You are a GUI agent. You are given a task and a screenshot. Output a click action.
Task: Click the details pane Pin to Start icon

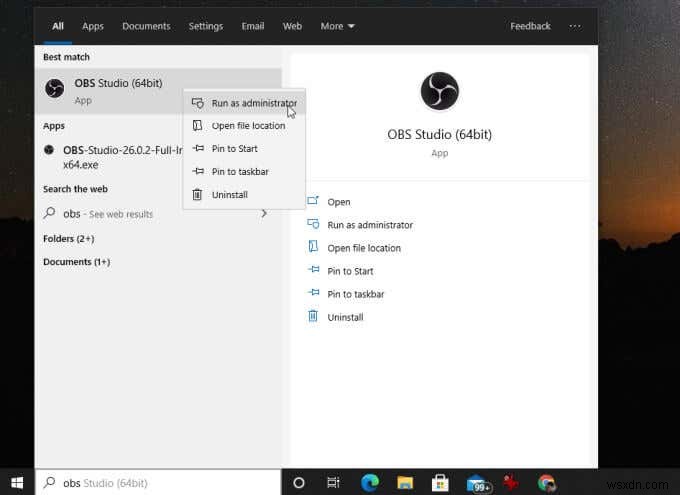pyautogui.click(x=314, y=269)
